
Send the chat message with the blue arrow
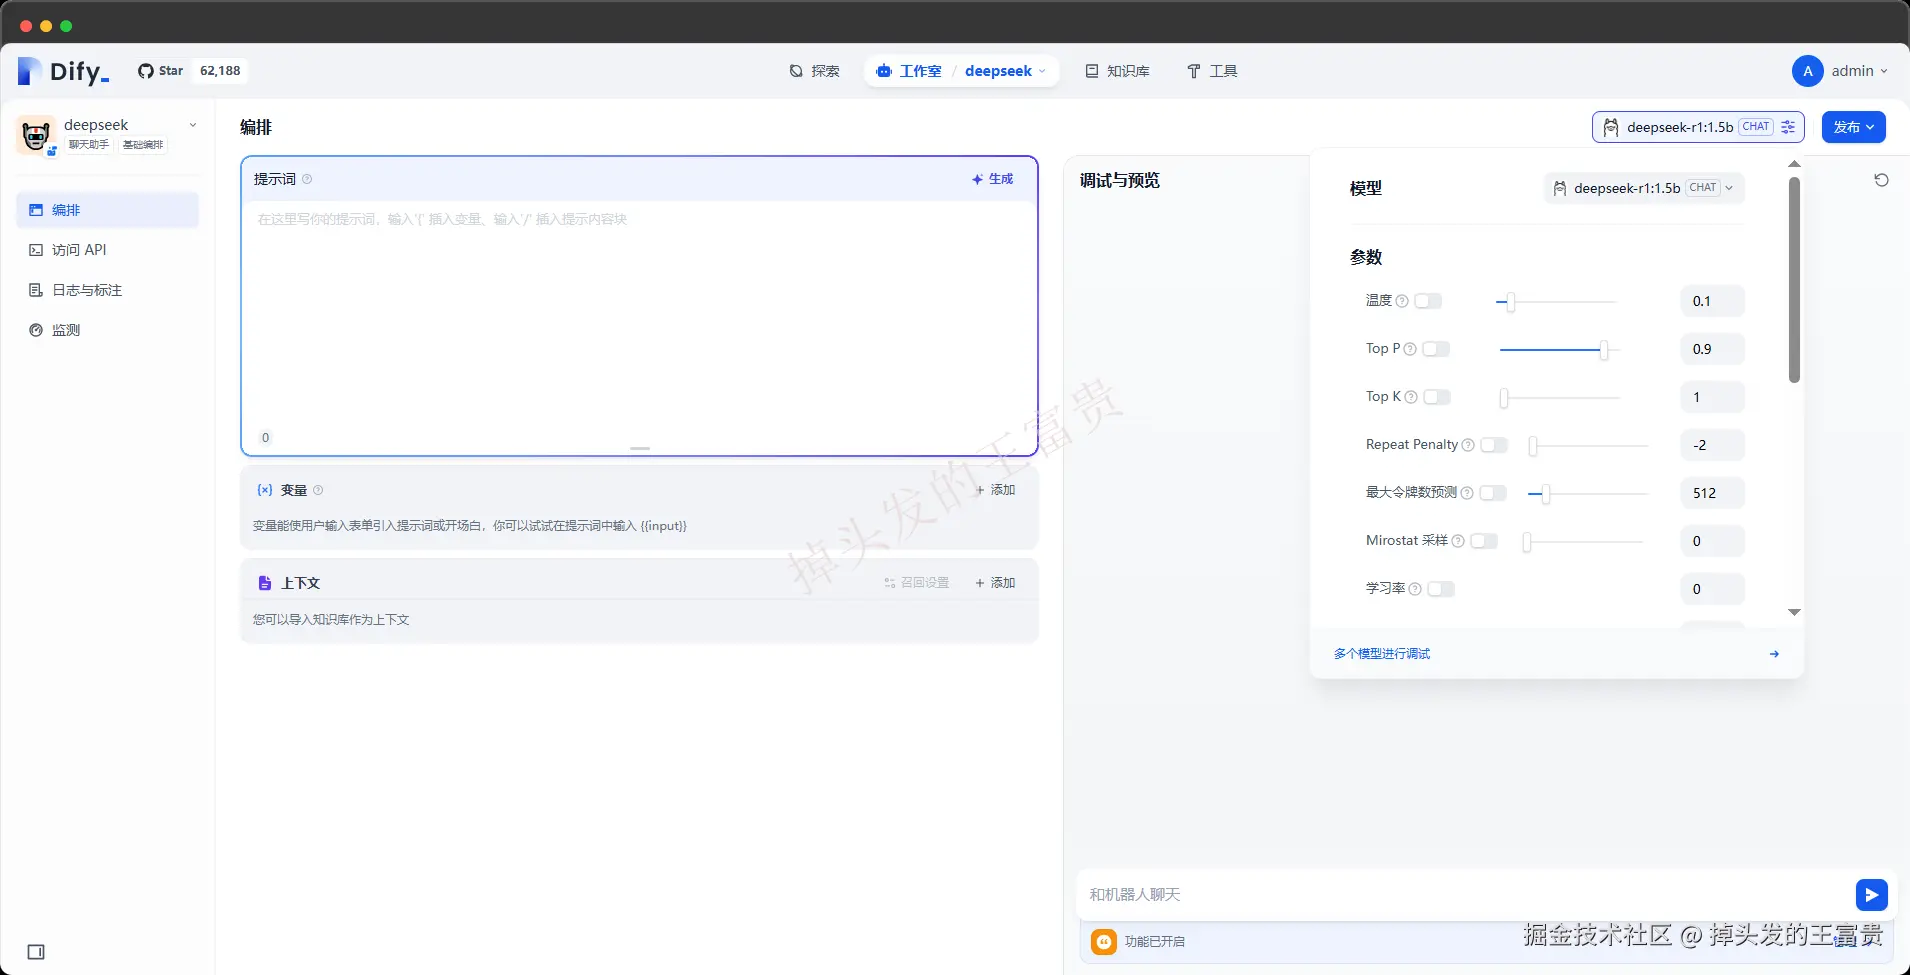tap(1871, 895)
